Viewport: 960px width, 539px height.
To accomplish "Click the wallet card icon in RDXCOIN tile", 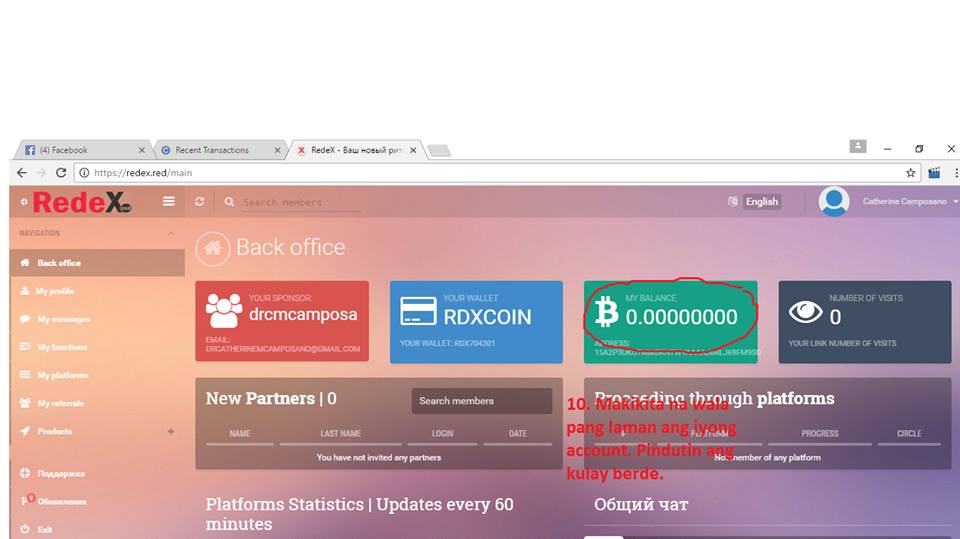I will (418, 311).
